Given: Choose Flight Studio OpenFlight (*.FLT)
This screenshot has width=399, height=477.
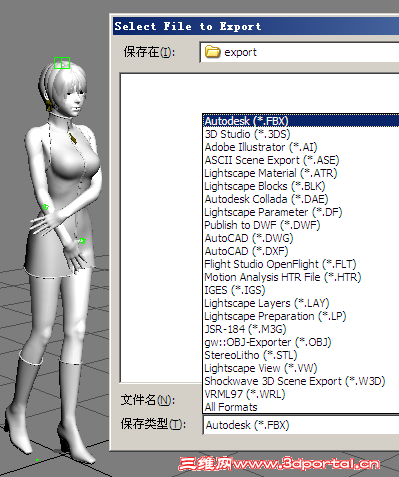Looking at the screenshot, I should pos(301,264).
